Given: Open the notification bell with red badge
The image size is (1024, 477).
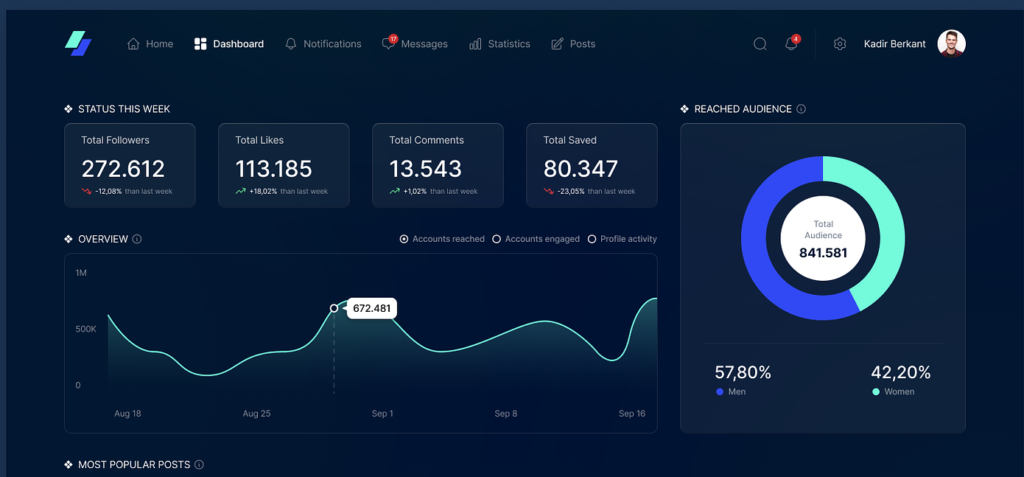Looking at the screenshot, I should click(791, 44).
